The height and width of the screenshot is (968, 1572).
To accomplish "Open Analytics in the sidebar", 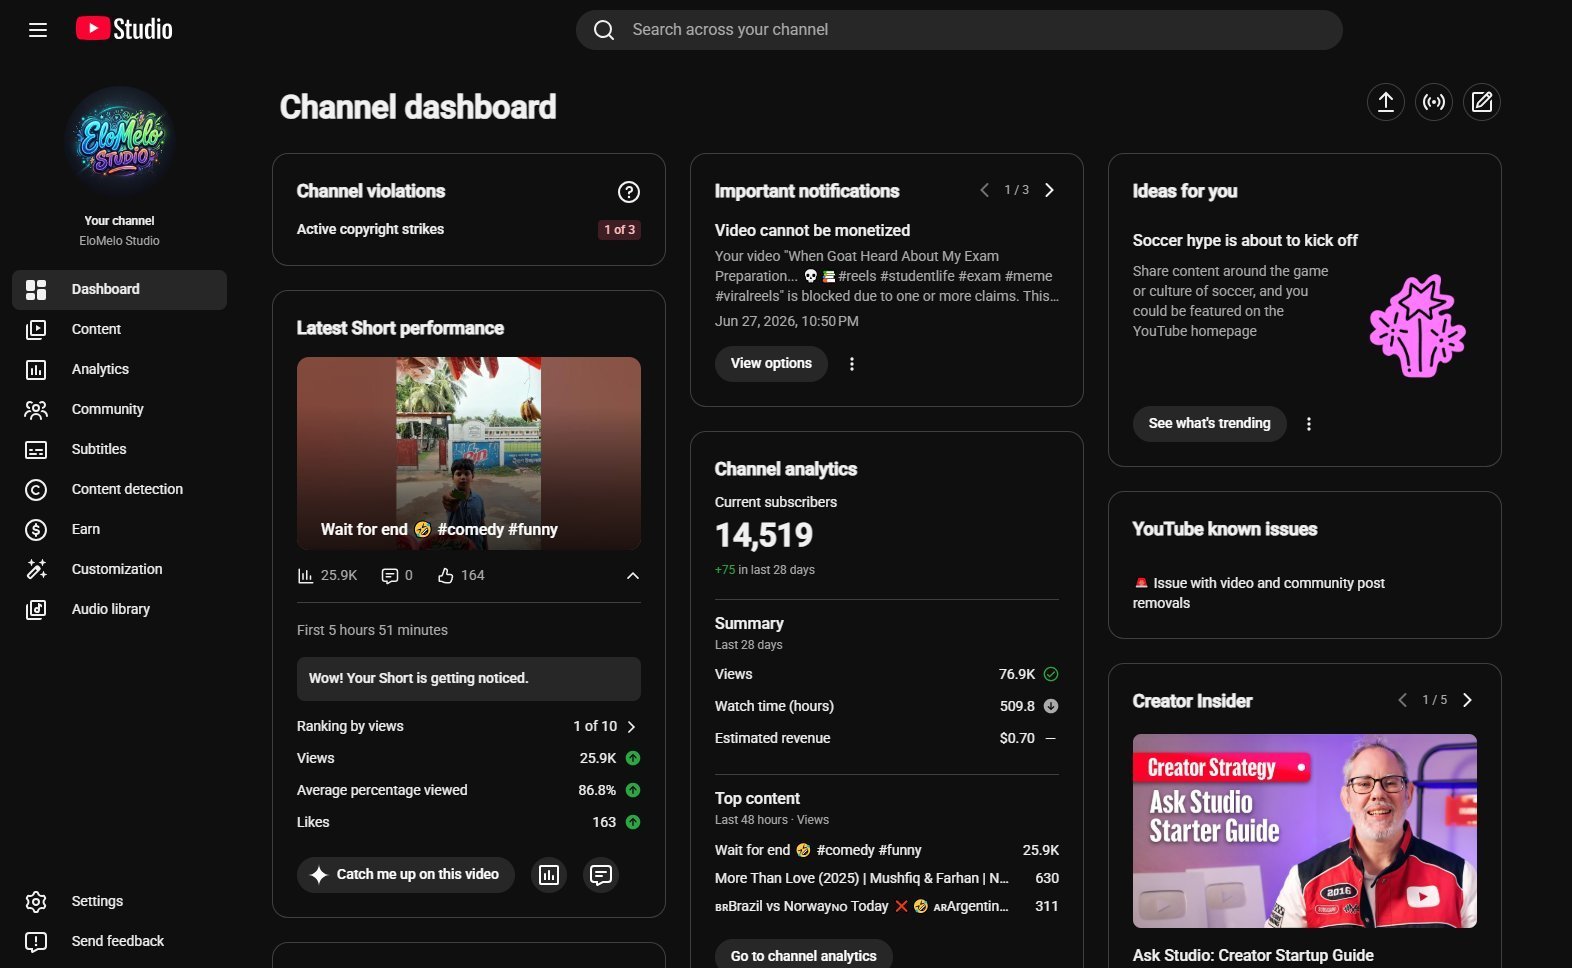I will pos(119,369).
